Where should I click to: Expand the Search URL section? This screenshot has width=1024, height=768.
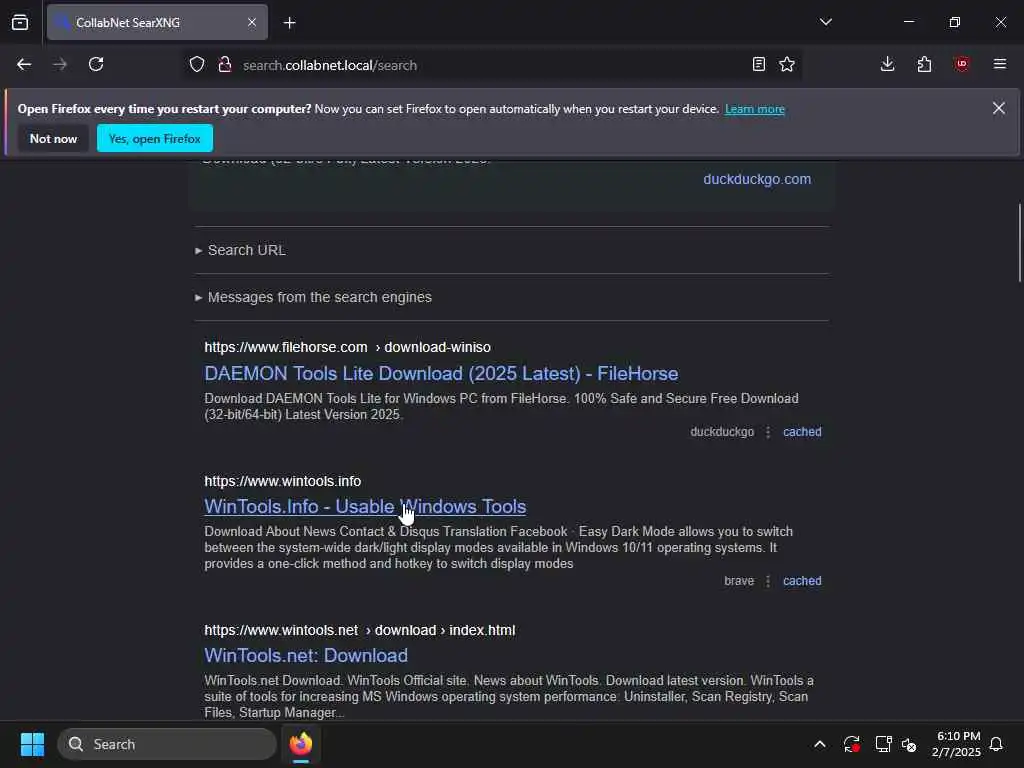coord(240,250)
